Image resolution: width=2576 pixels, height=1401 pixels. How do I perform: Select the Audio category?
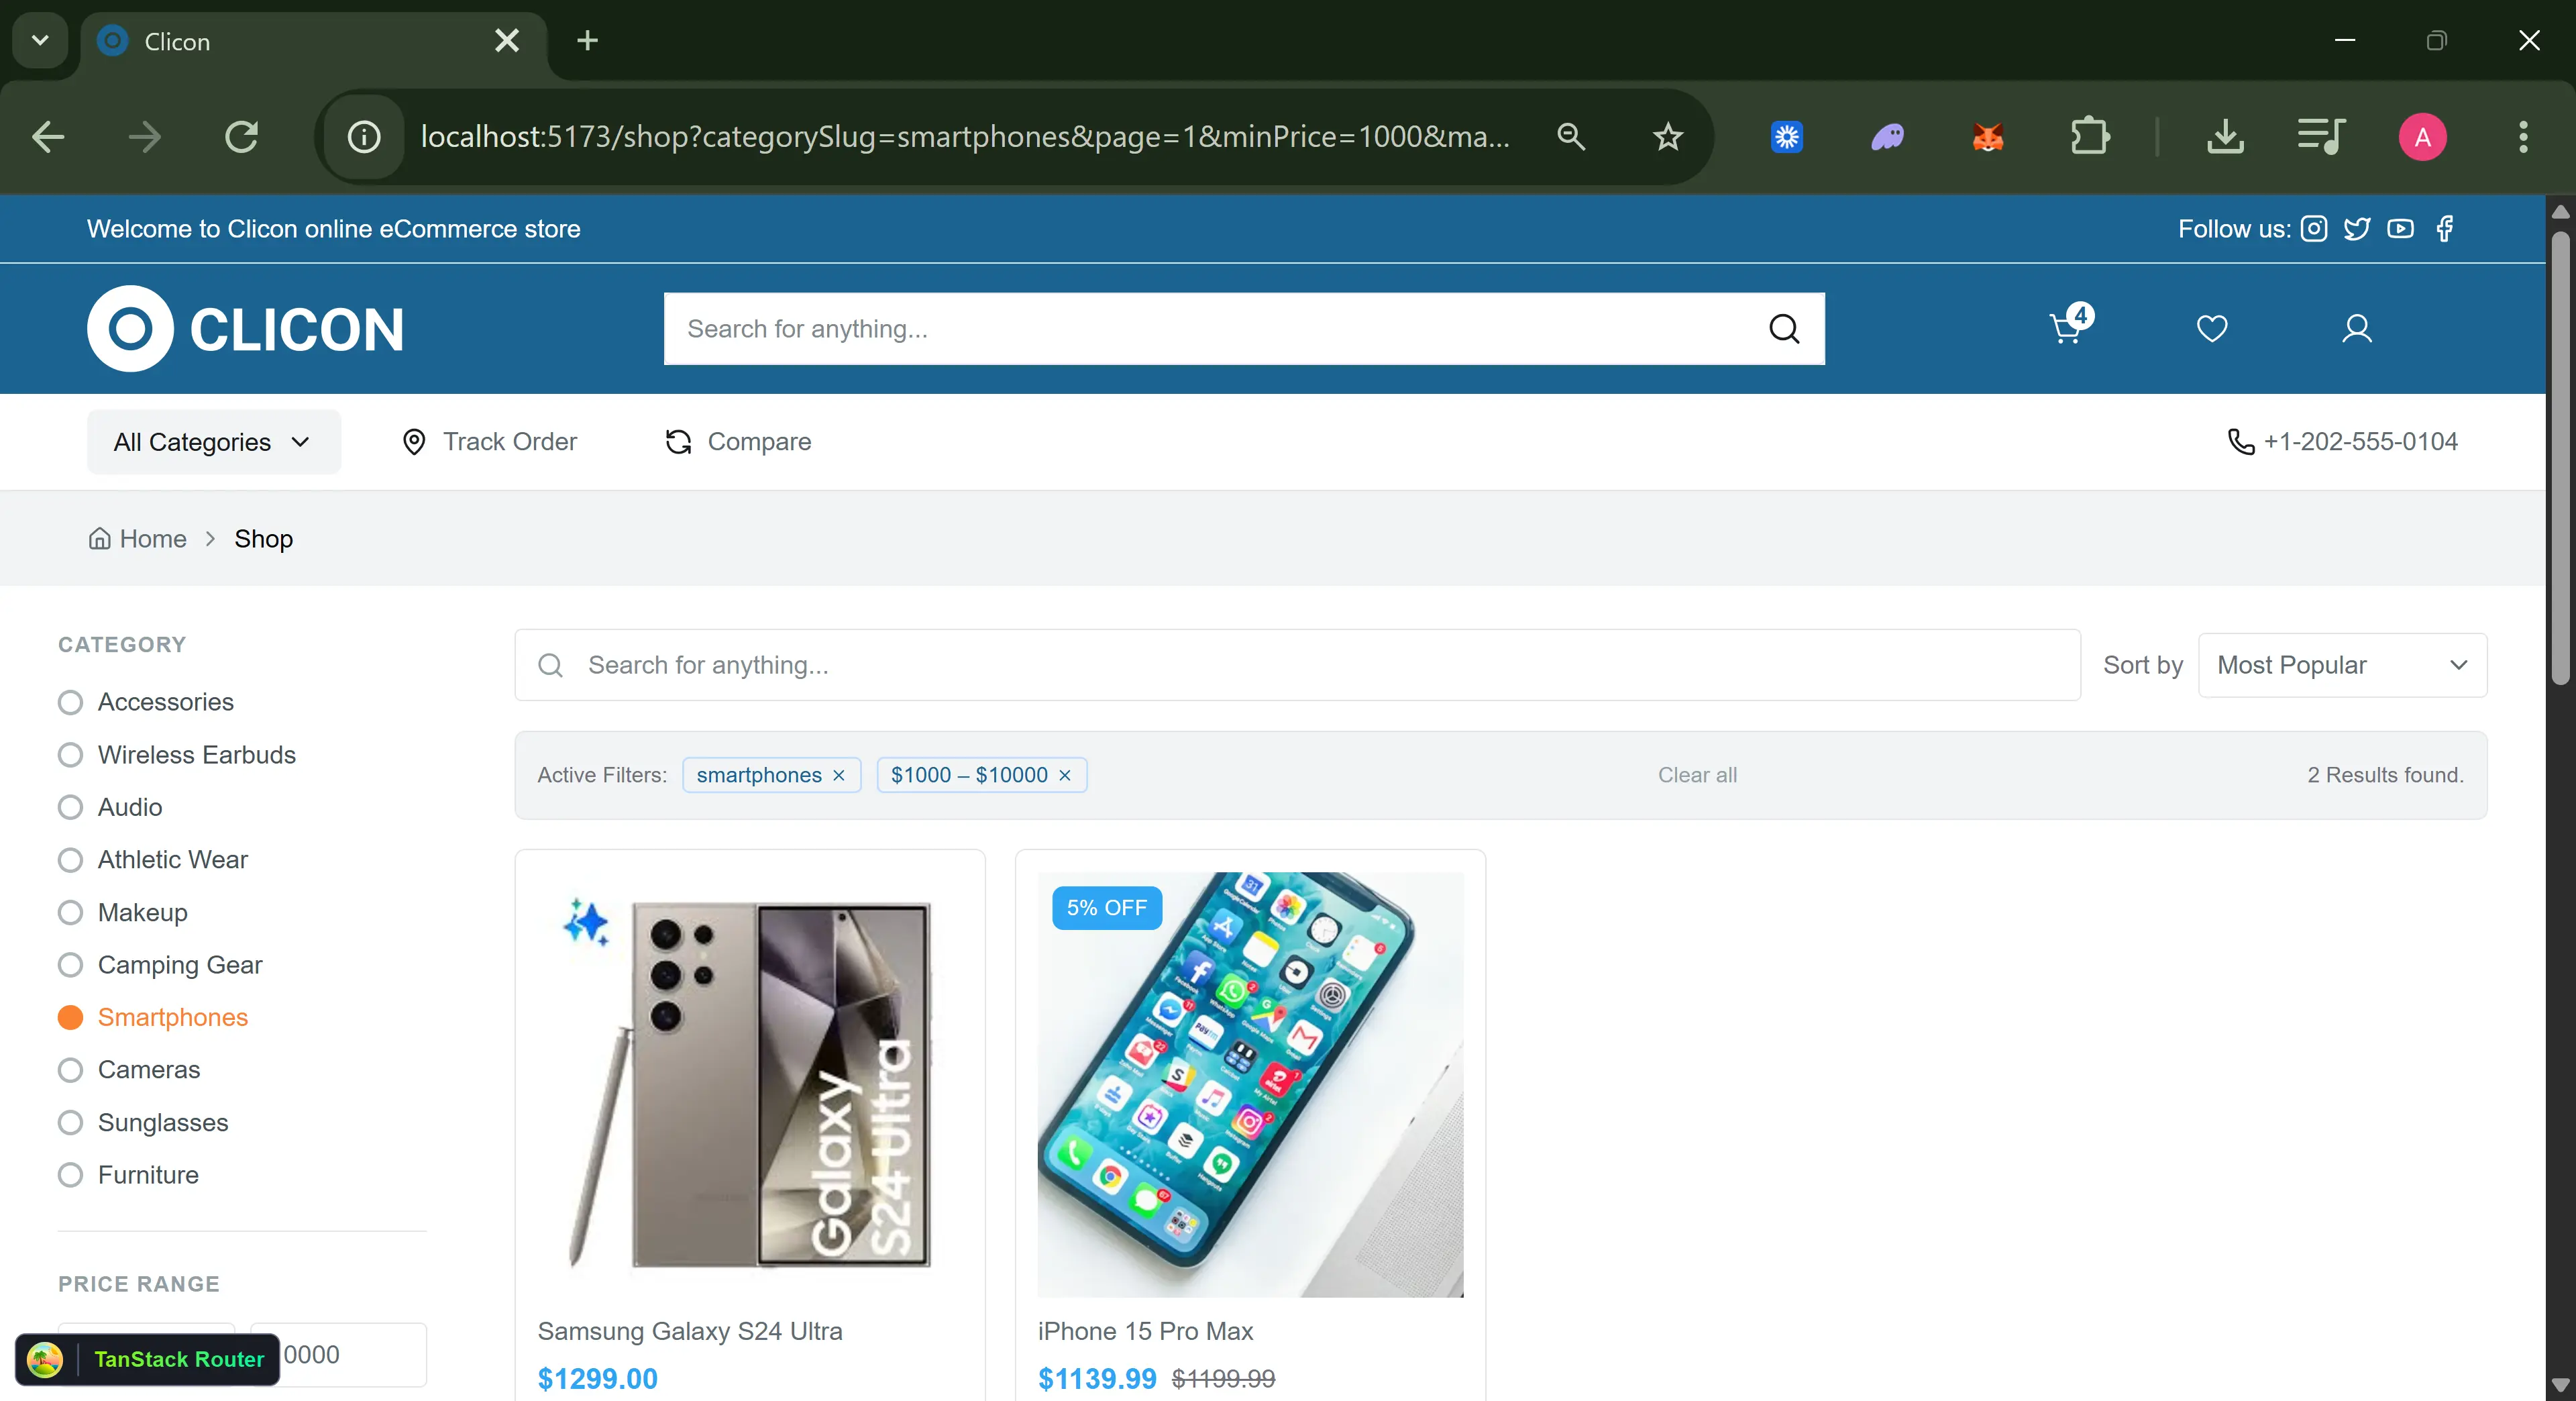pyautogui.click(x=110, y=807)
